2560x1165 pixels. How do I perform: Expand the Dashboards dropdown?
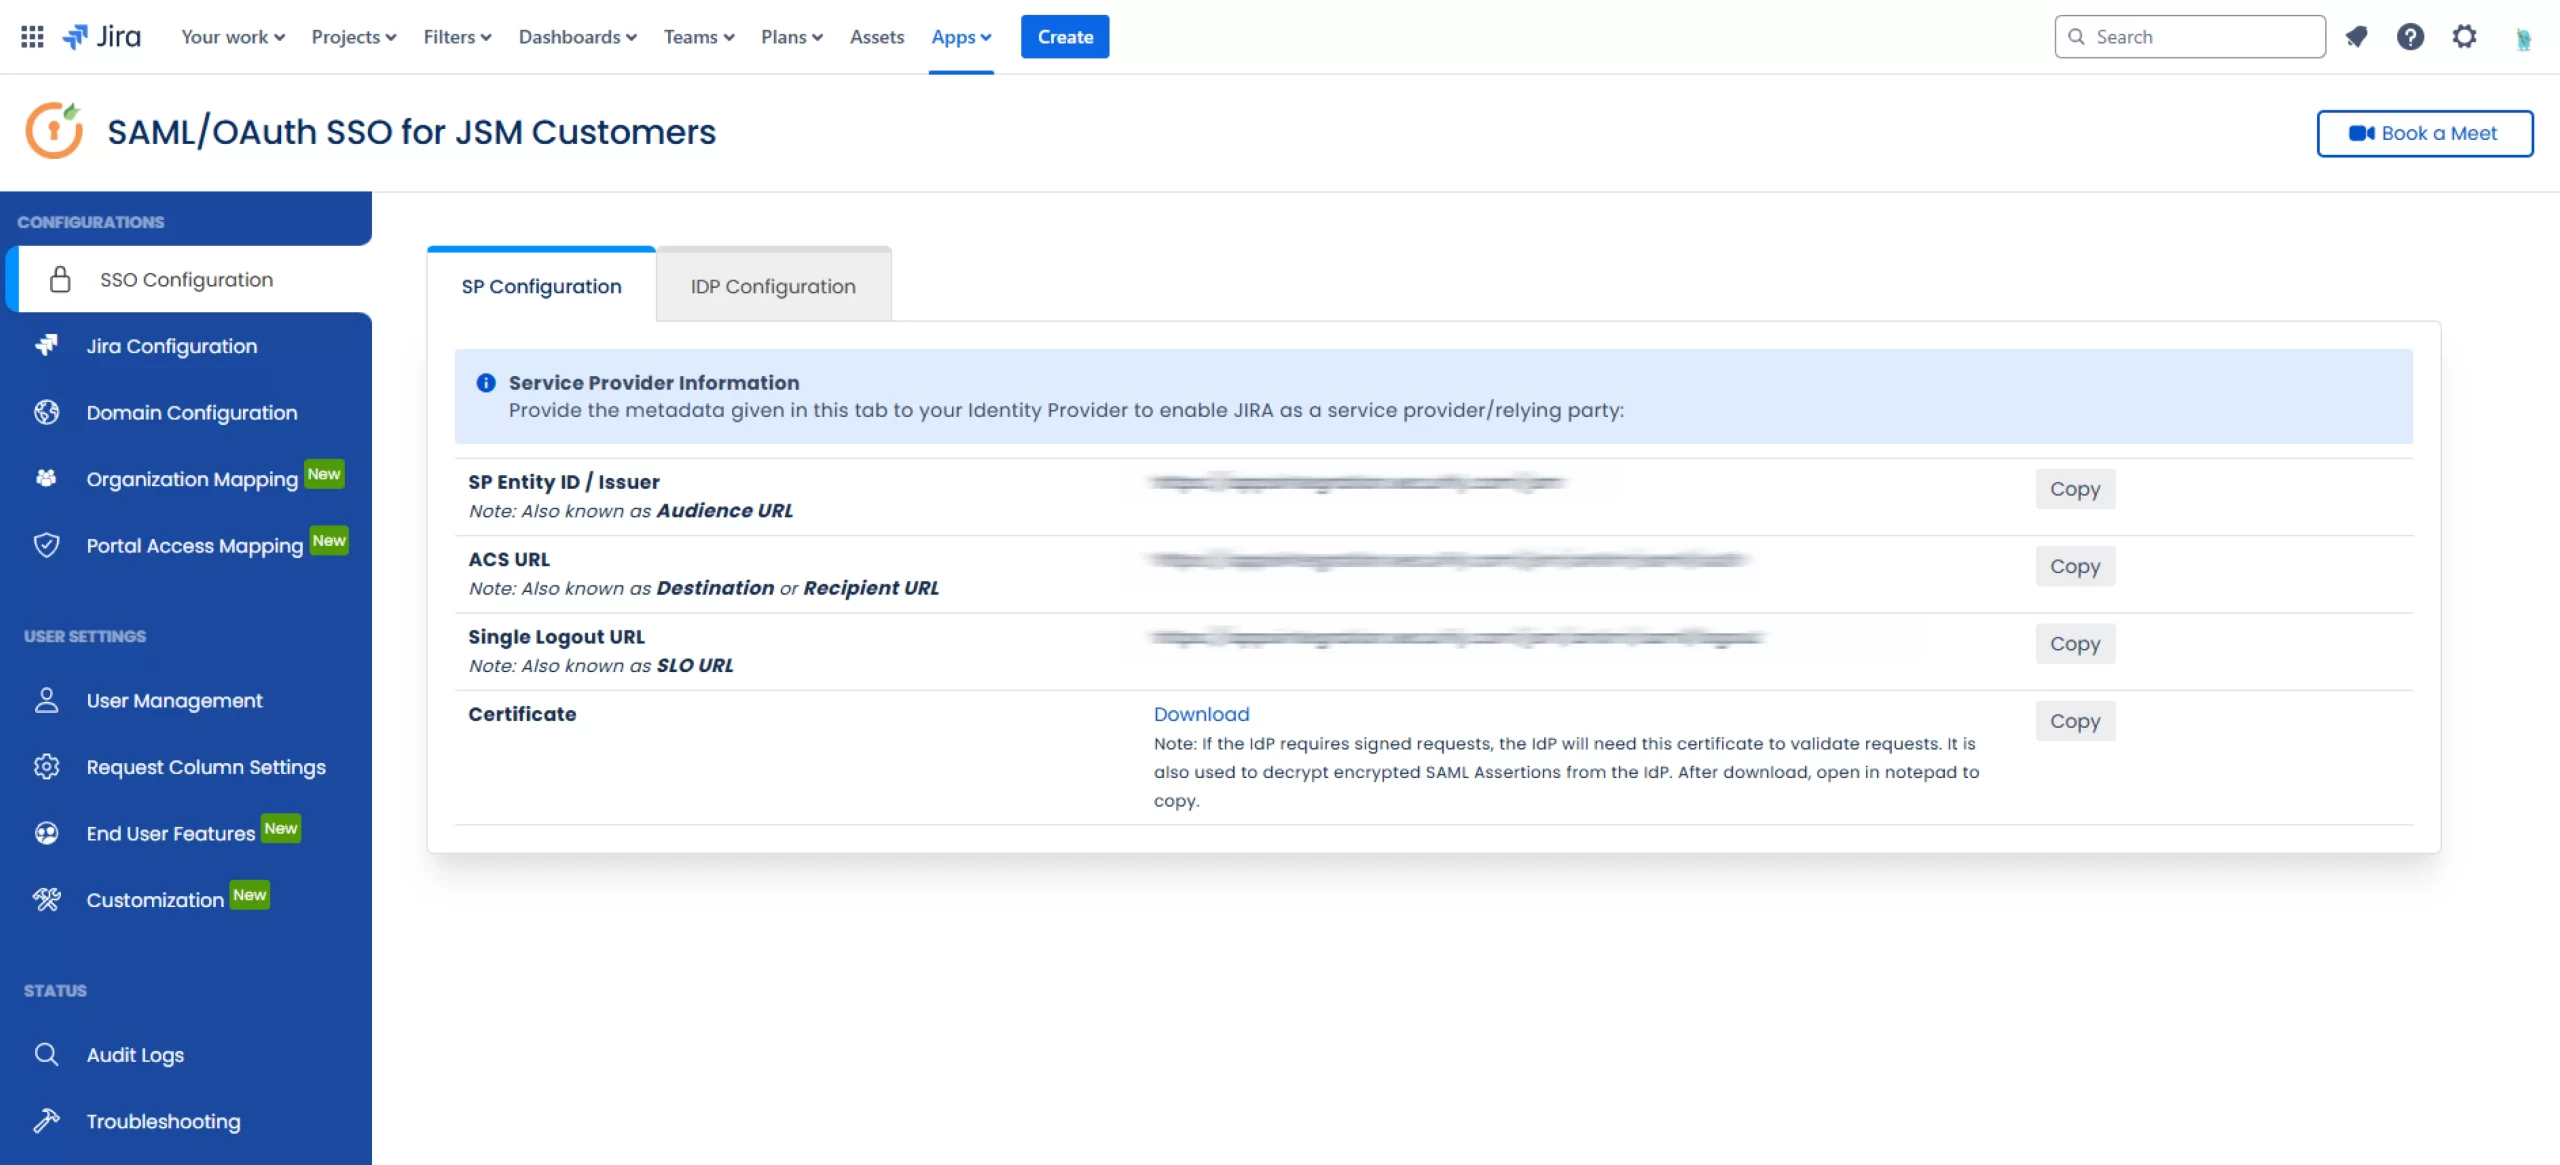pos(577,37)
